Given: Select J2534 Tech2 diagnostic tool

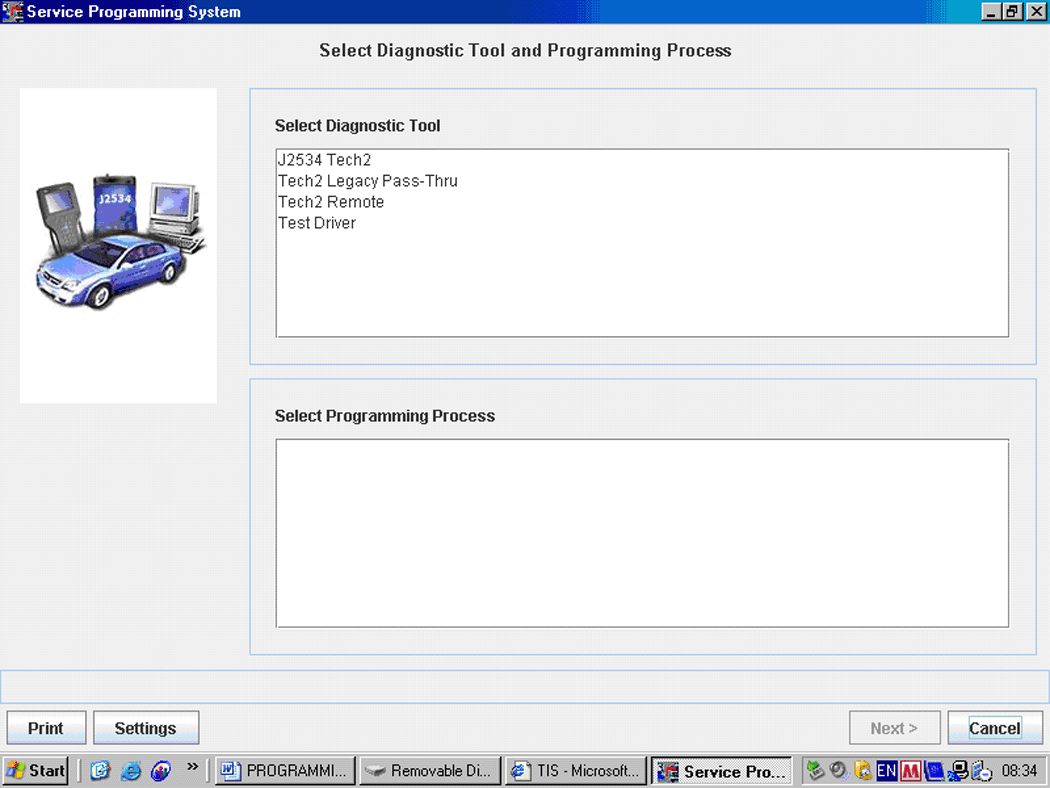Looking at the screenshot, I should point(324,160).
